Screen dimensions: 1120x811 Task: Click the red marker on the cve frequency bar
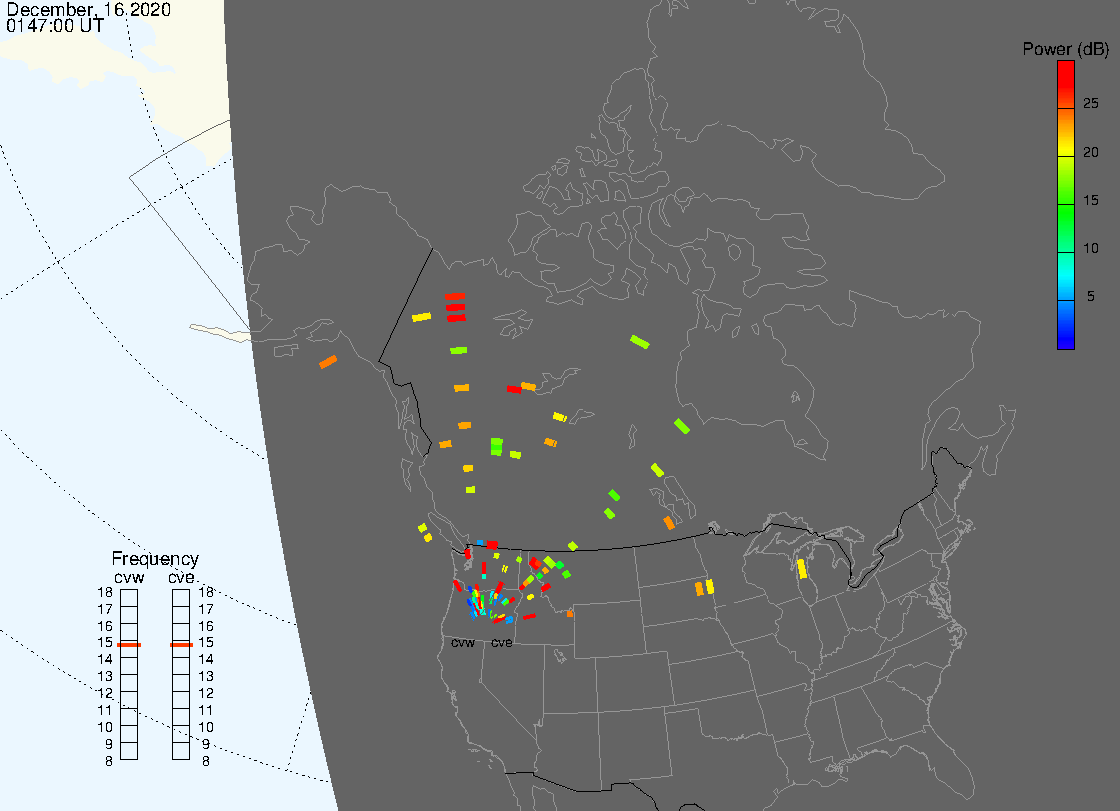pyautogui.click(x=181, y=645)
